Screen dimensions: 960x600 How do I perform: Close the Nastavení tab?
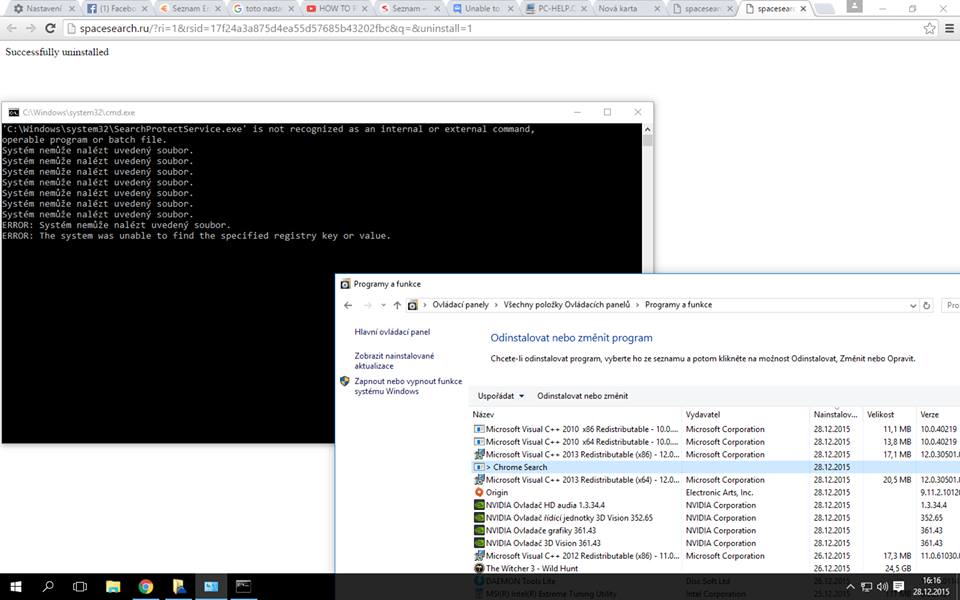click(x=71, y=9)
